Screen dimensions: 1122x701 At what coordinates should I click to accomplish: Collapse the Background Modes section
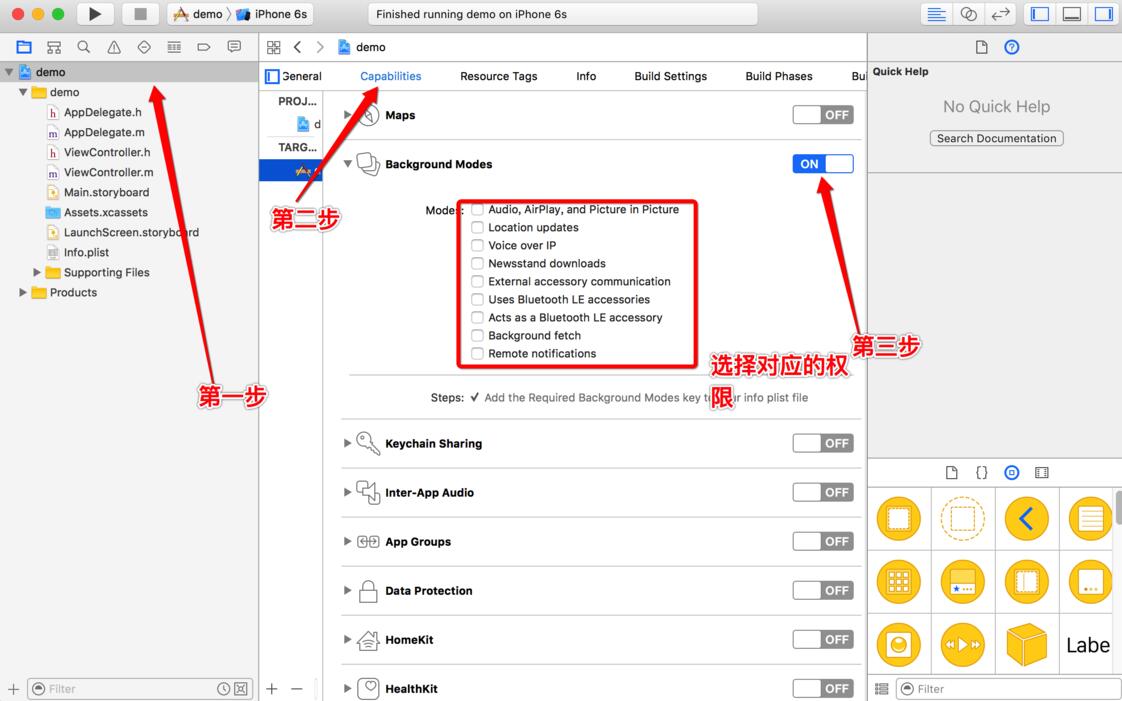348,164
